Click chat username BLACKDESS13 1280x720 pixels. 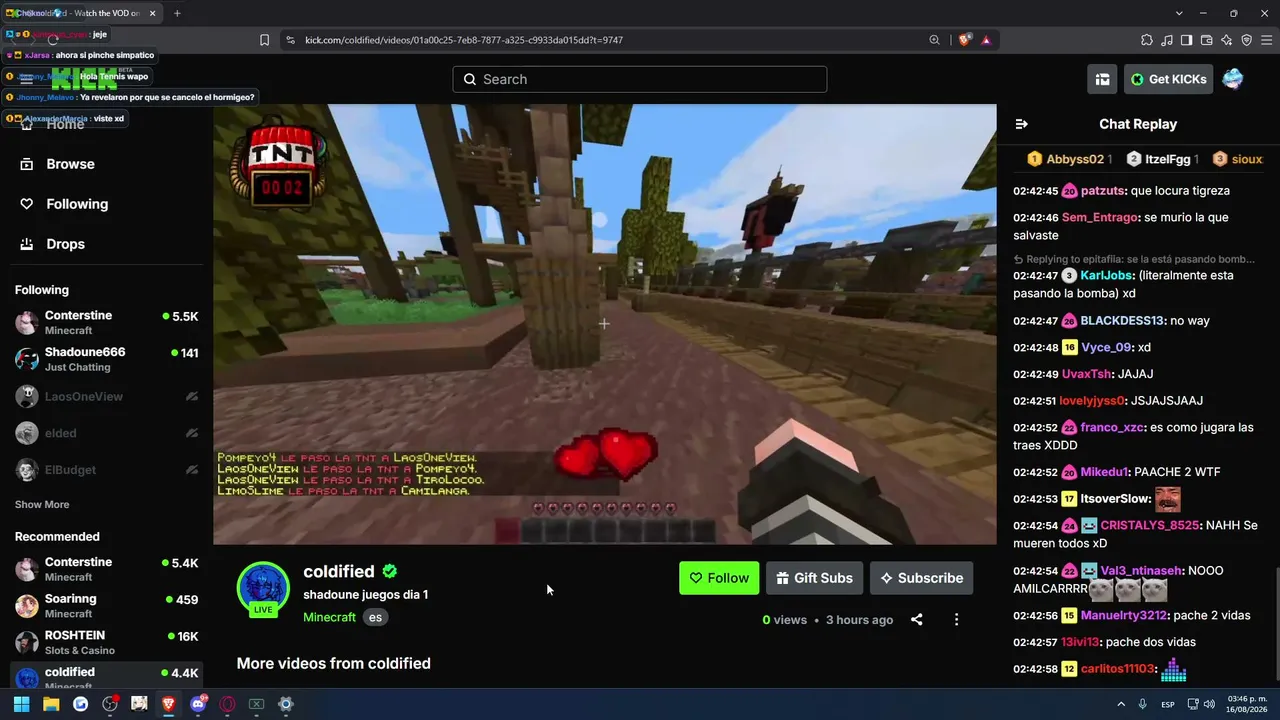[x=1122, y=321]
